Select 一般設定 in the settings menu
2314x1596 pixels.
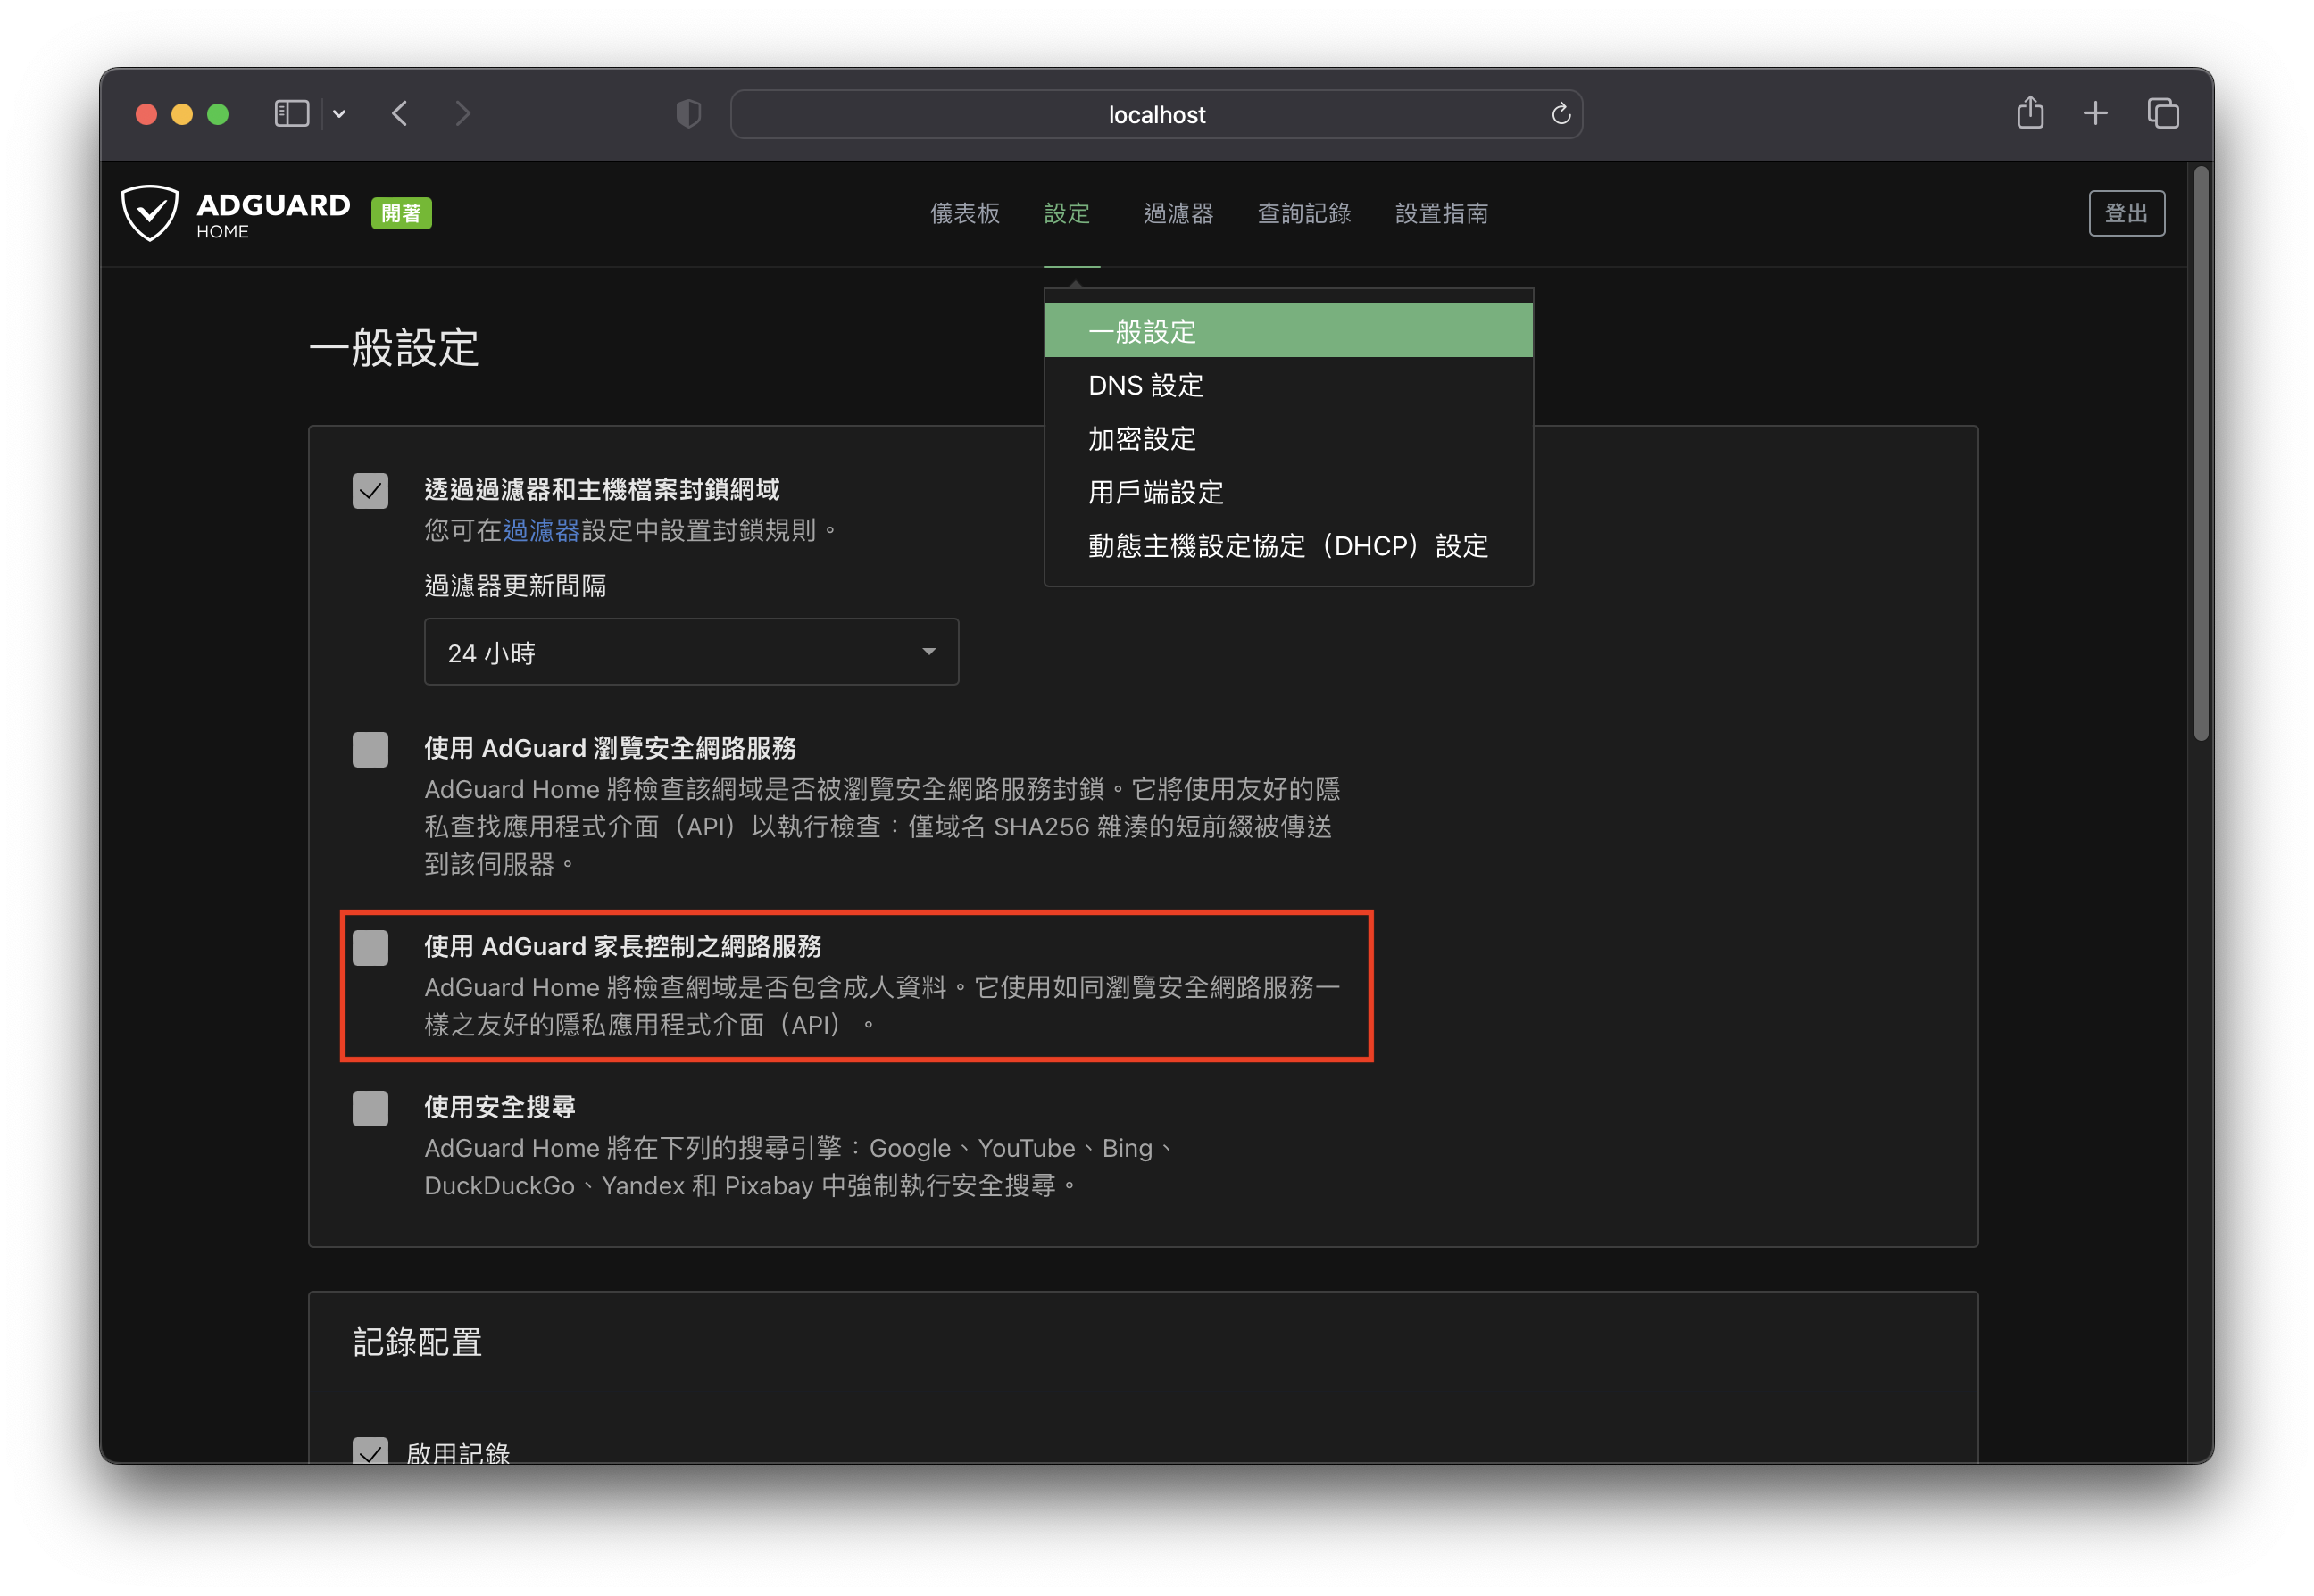(1288, 331)
